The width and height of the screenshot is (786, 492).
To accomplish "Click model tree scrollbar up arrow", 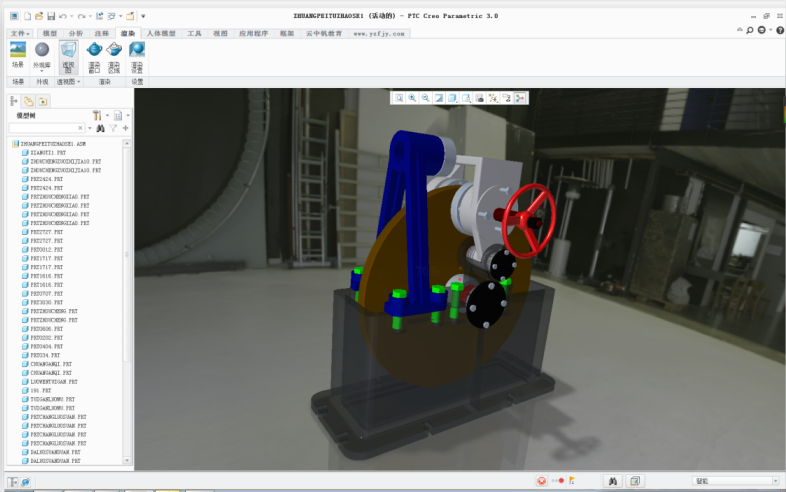I will [x=127, y=143].
